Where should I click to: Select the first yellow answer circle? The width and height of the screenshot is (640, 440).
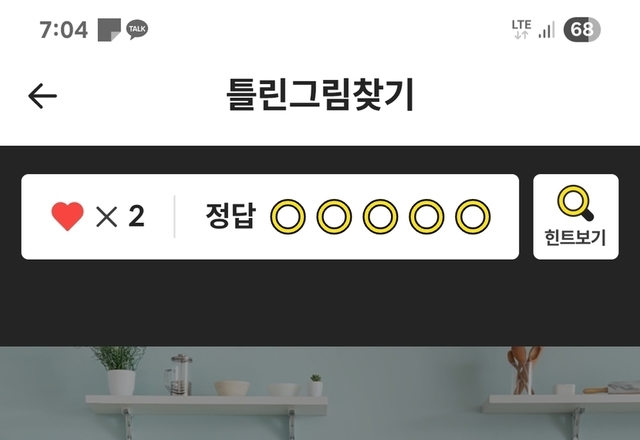click(x=288, y=216)
